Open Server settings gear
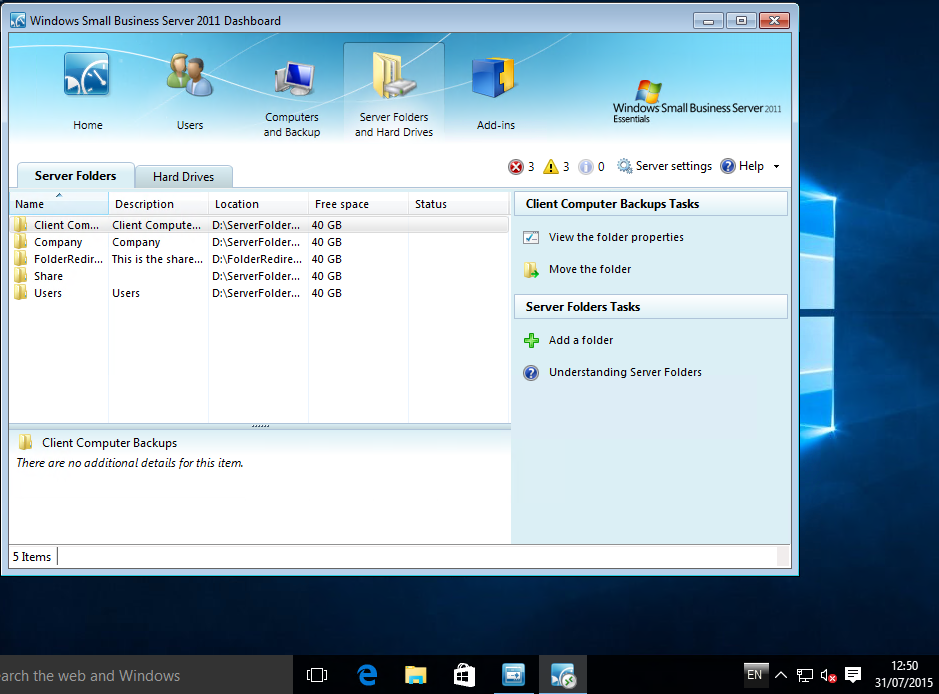This screenshot has height=694, width=939. point(664,167)
